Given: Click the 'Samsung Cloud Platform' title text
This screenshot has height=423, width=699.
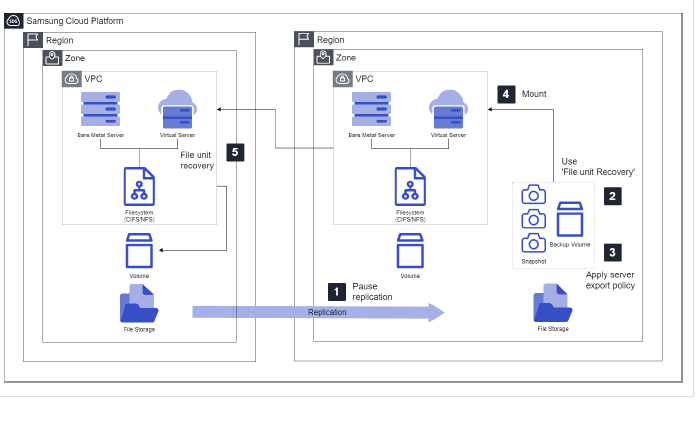Looking at the screenshot, I should click(75, 21).
